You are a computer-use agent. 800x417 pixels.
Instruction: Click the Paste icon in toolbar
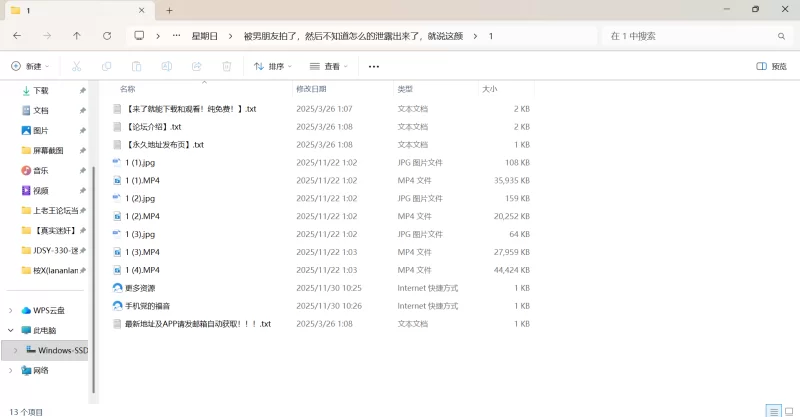(136, 66)
